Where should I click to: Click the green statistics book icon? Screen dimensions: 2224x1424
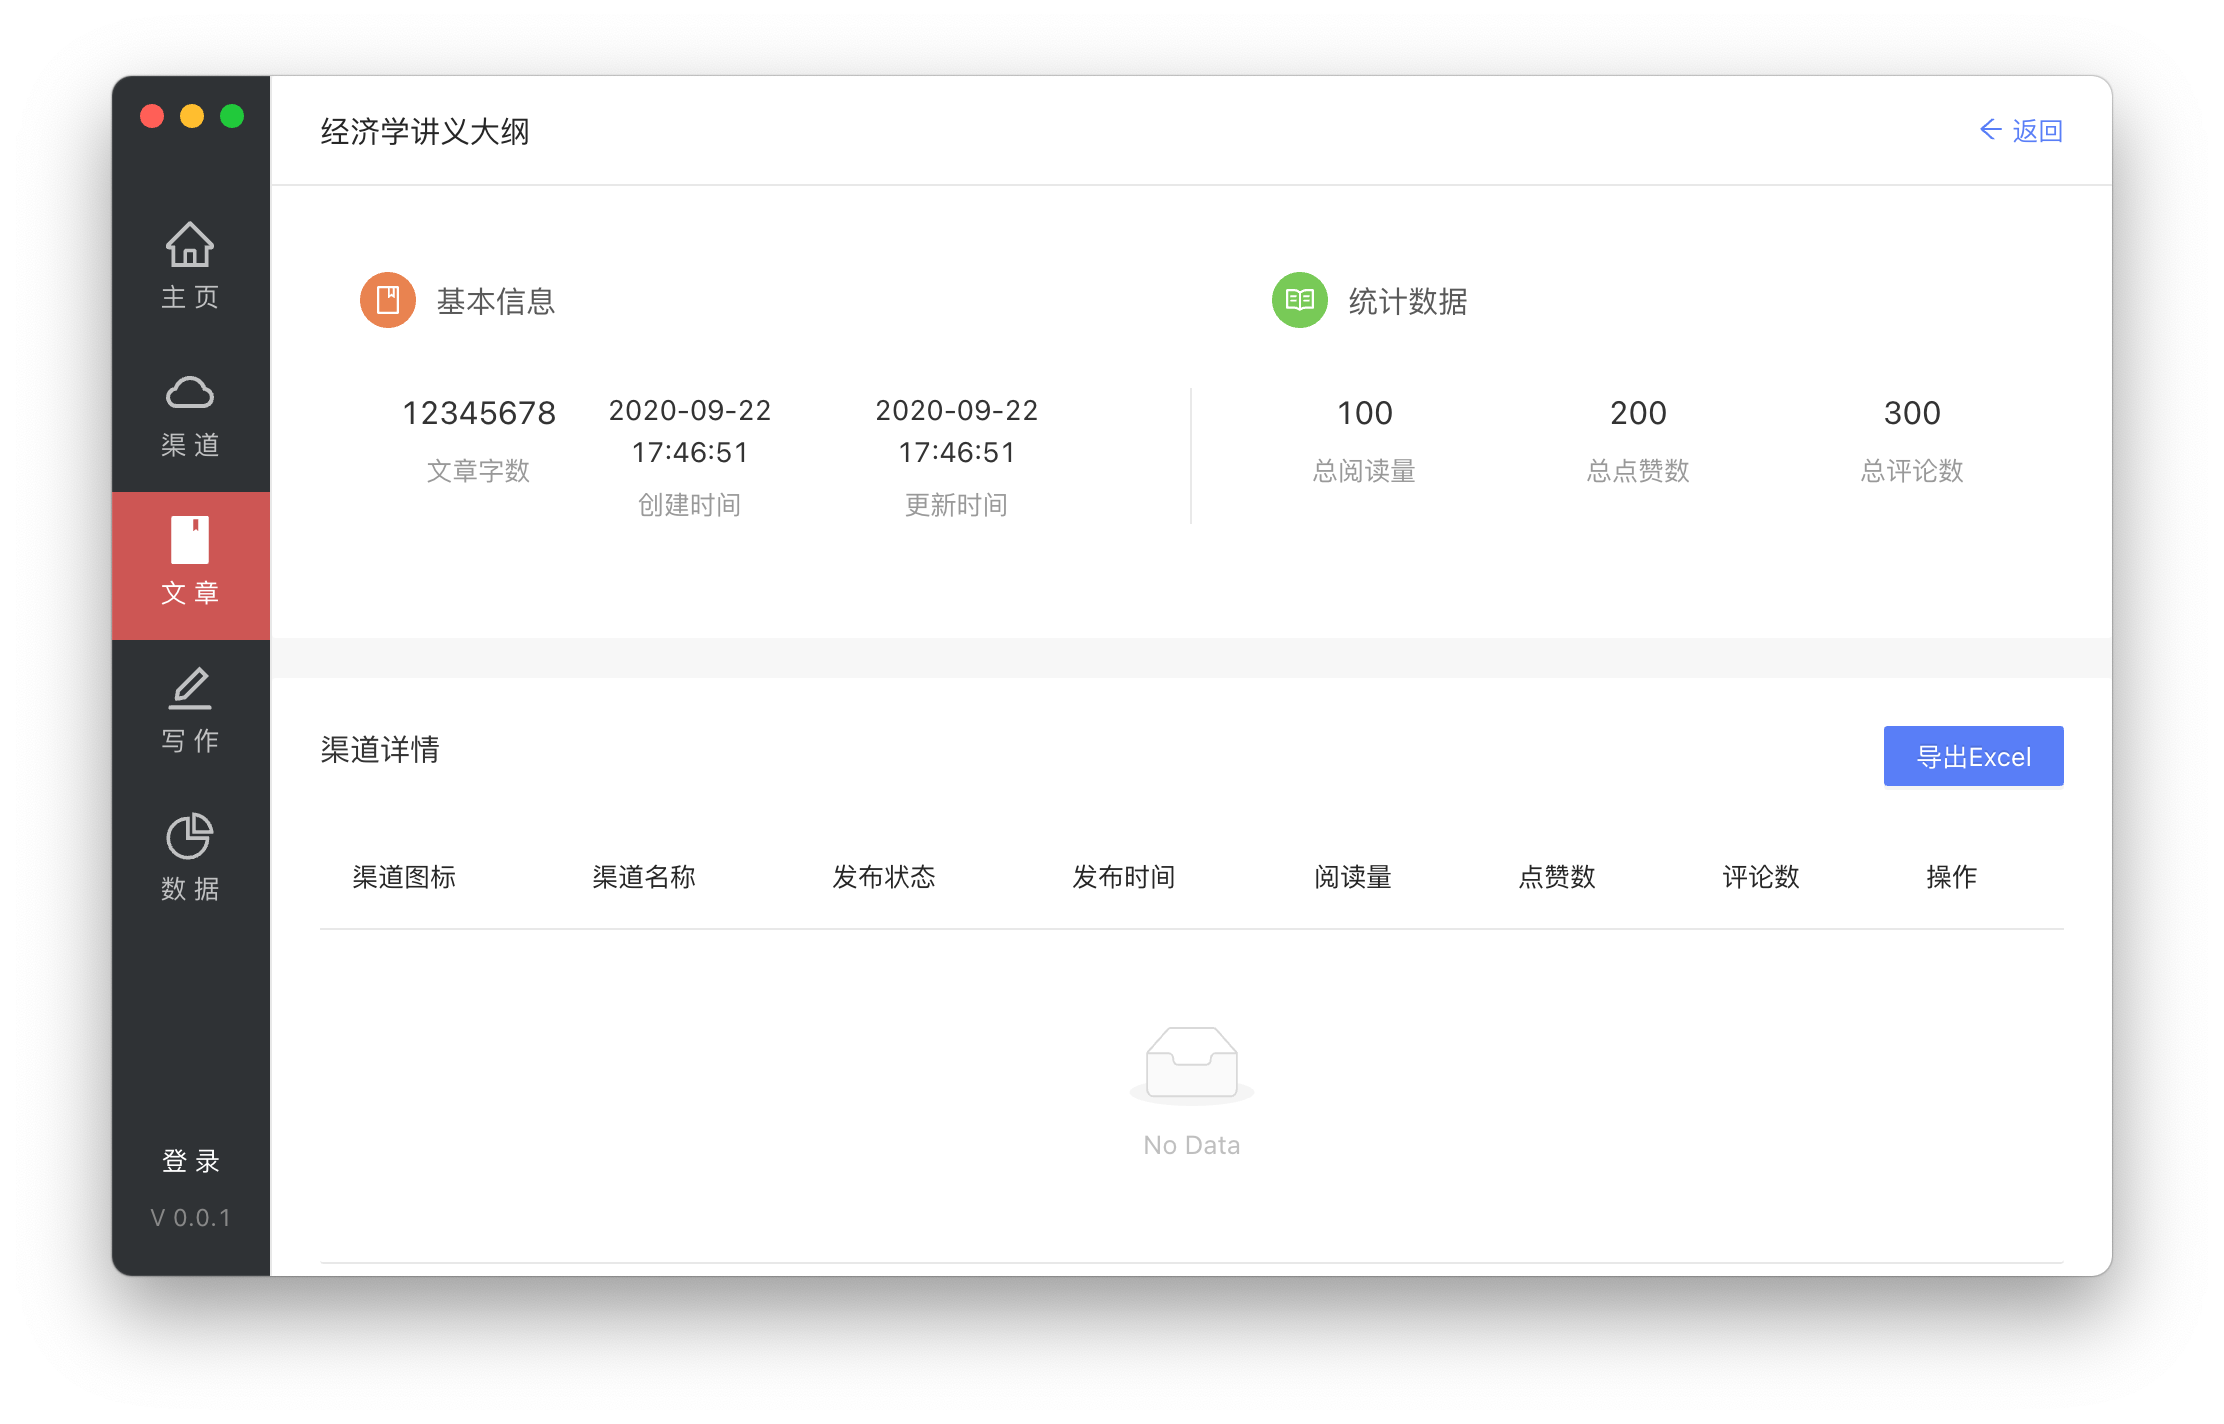(x=1299, y=300)
